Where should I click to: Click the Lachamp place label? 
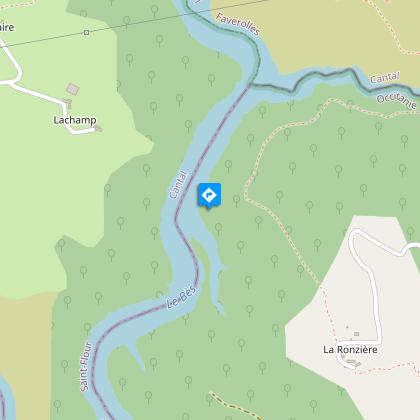click(x=75, y=120)
